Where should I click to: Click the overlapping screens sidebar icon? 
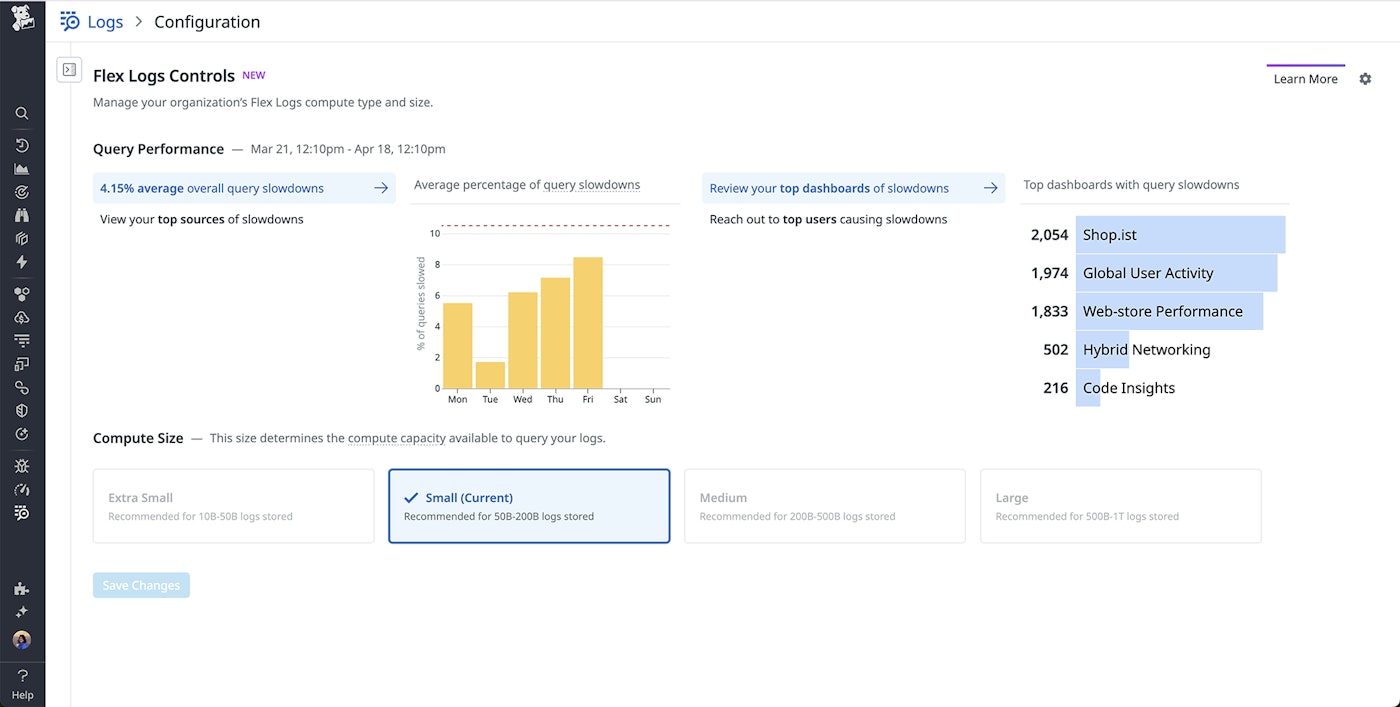coord(22,364)
